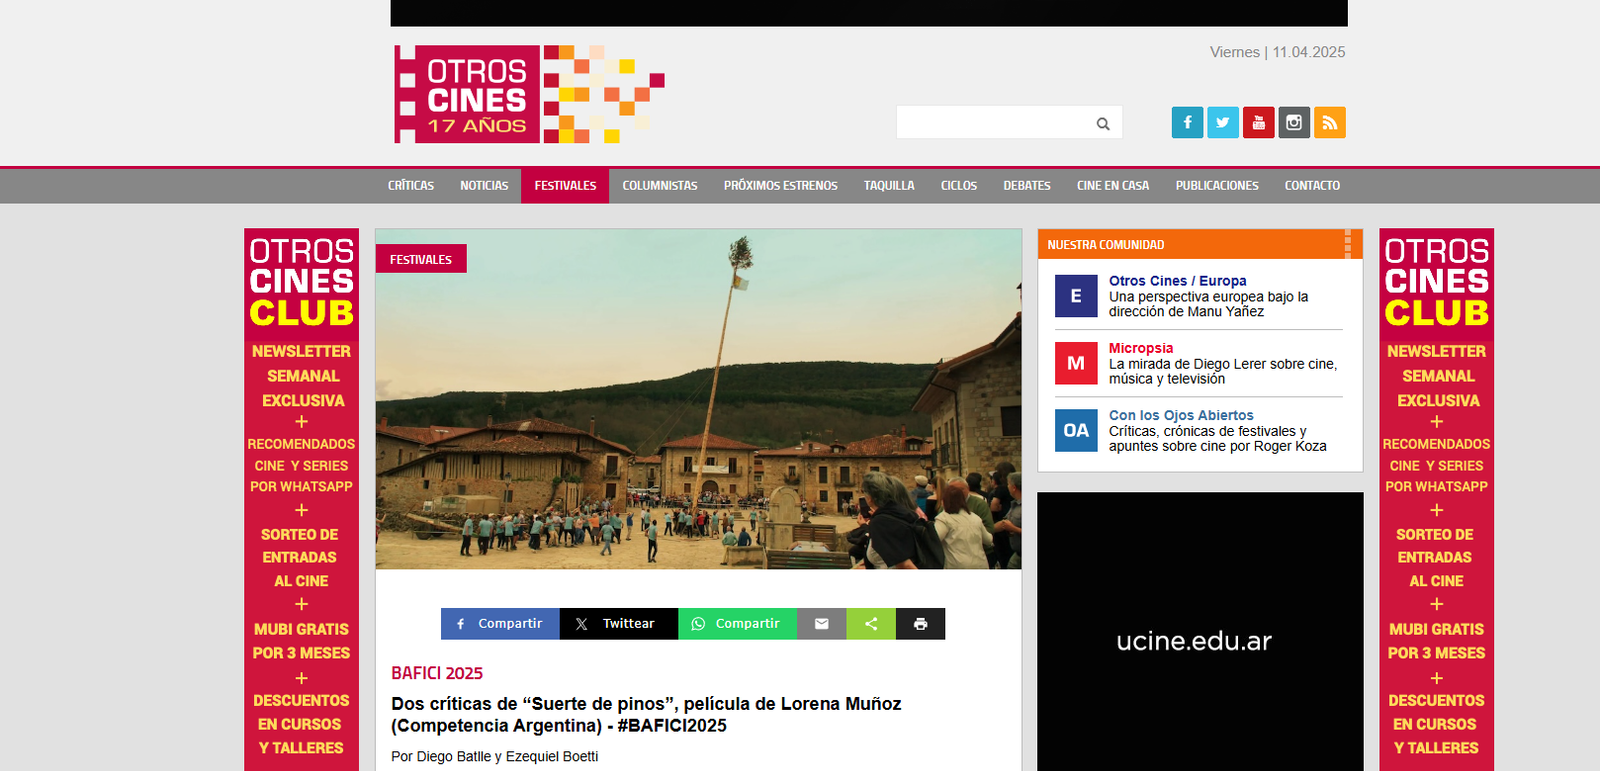This screenshot has height=771, width=1600.
Task: Open the Facebook social icon in header
Action: pos(1187,122)
